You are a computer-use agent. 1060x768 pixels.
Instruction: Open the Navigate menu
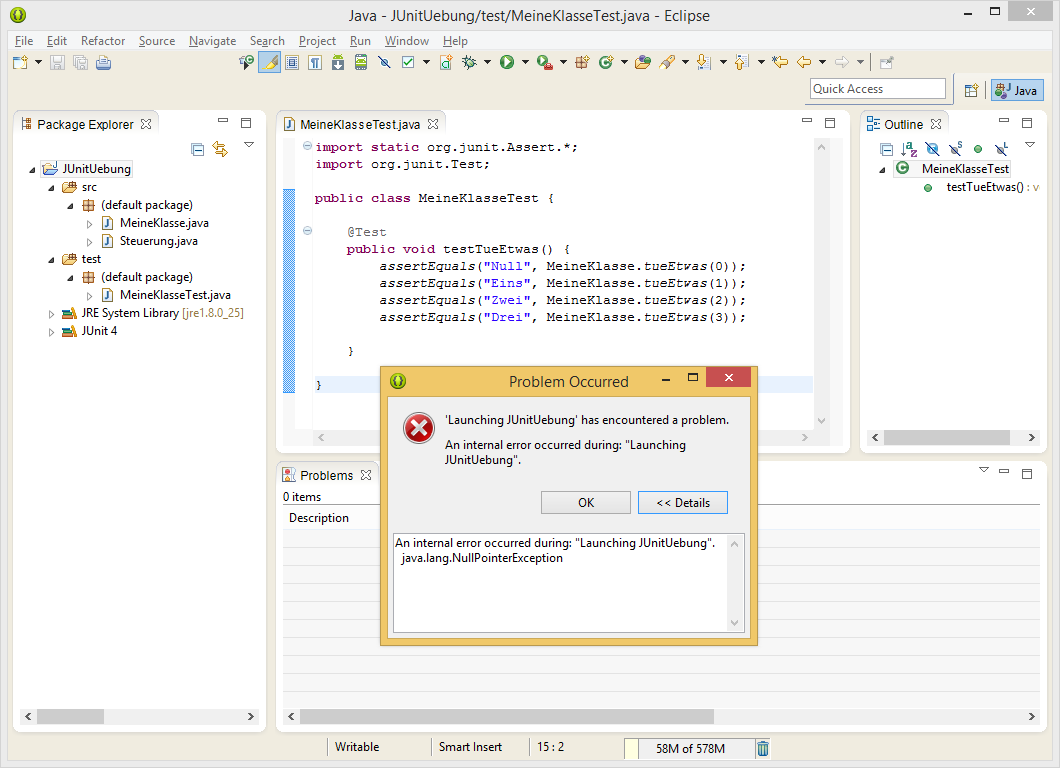tap(212, 41)
